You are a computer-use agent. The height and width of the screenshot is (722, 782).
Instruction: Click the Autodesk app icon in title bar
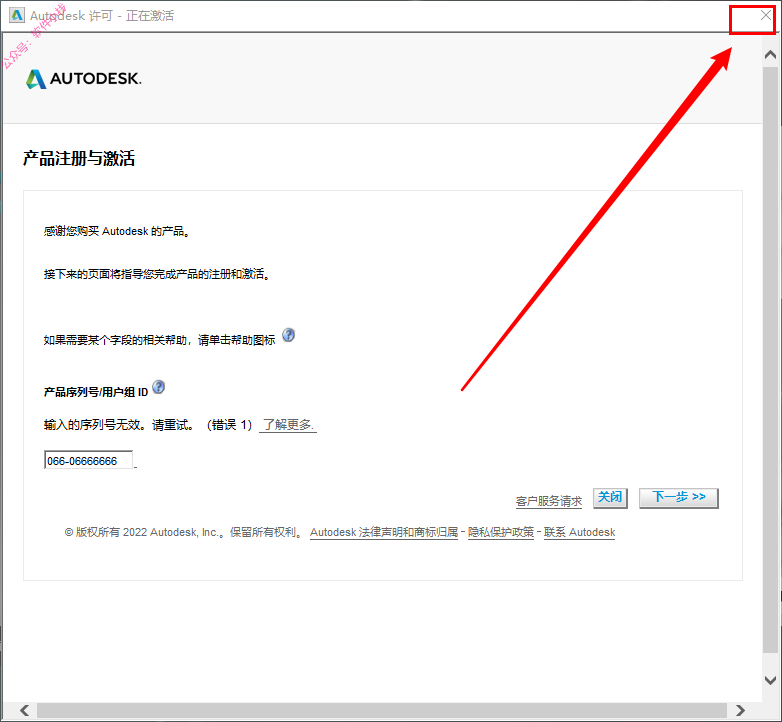(x=16, y=15)
